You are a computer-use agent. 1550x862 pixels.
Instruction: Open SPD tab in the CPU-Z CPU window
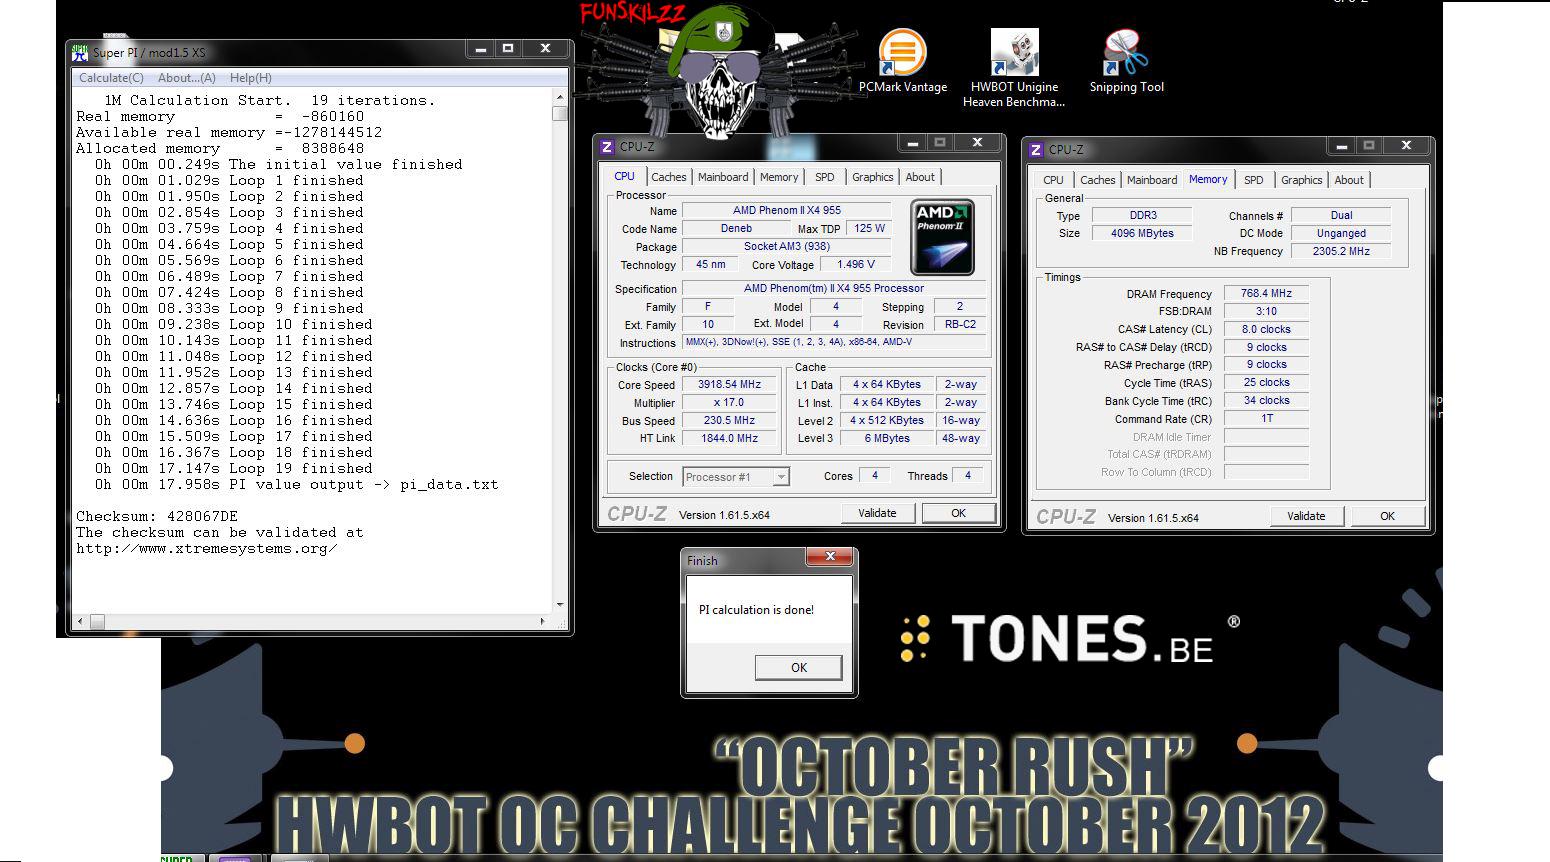(x=824, y=177)
